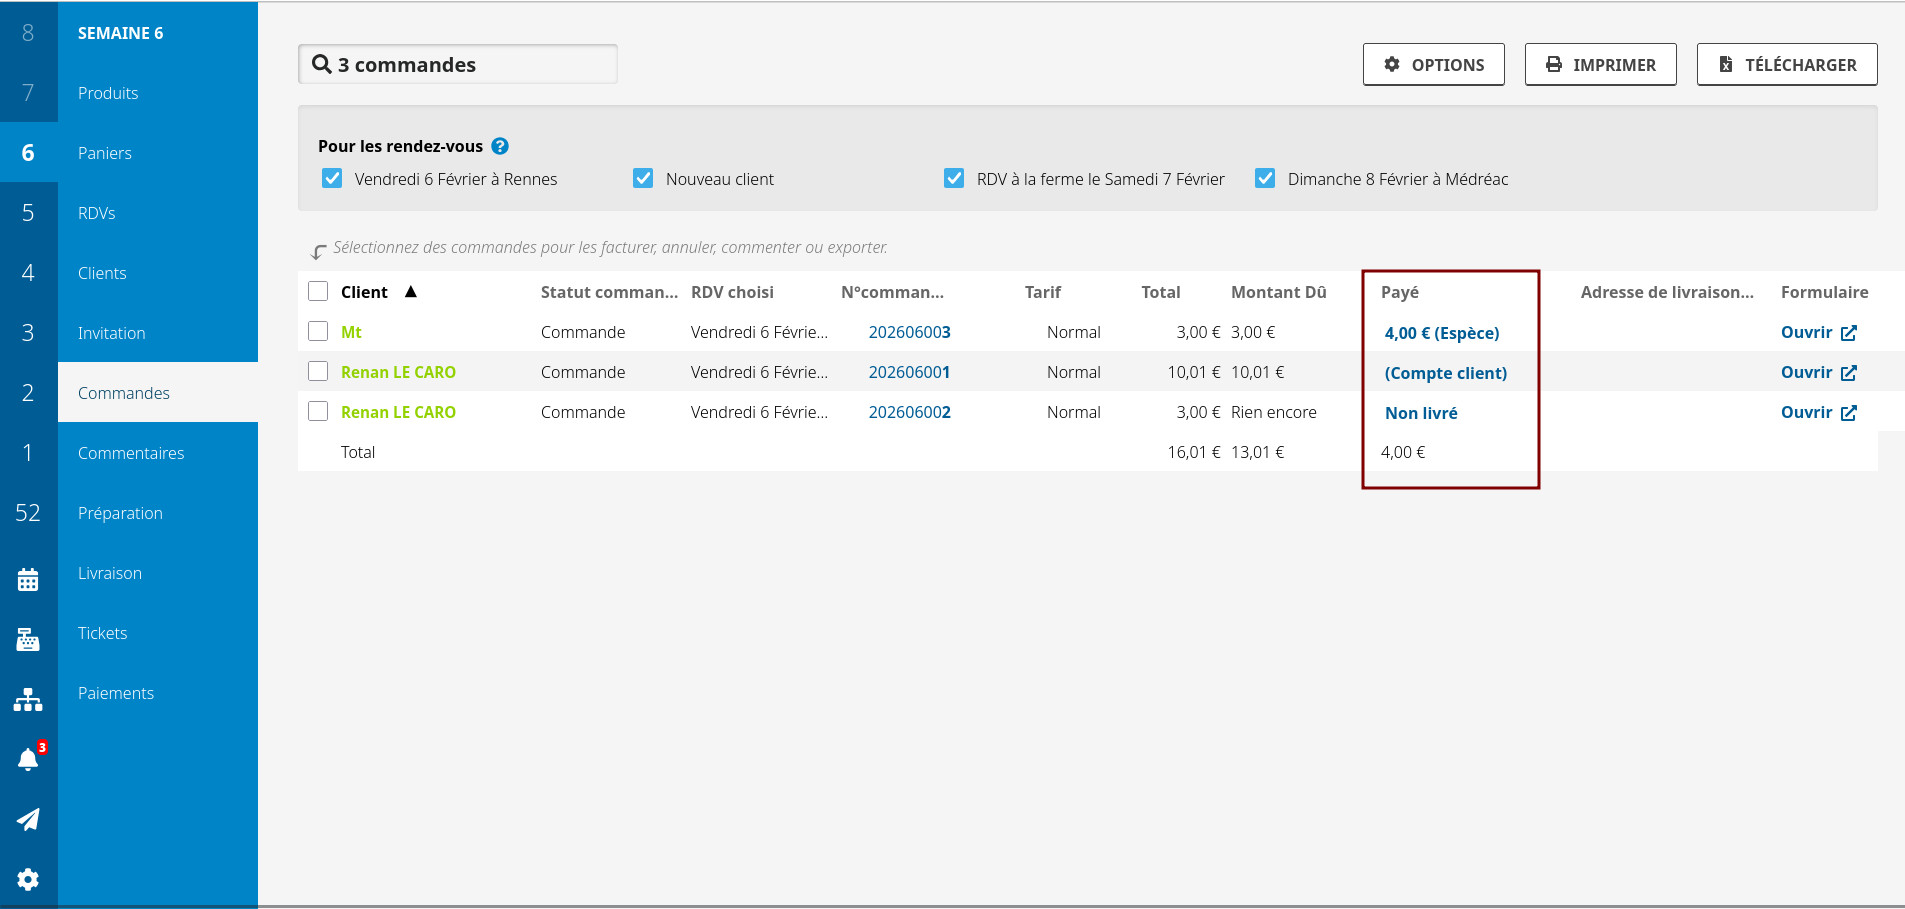1905x909 pixels.
Task: Open the Paniers menu item
Action: click(105, 153)
